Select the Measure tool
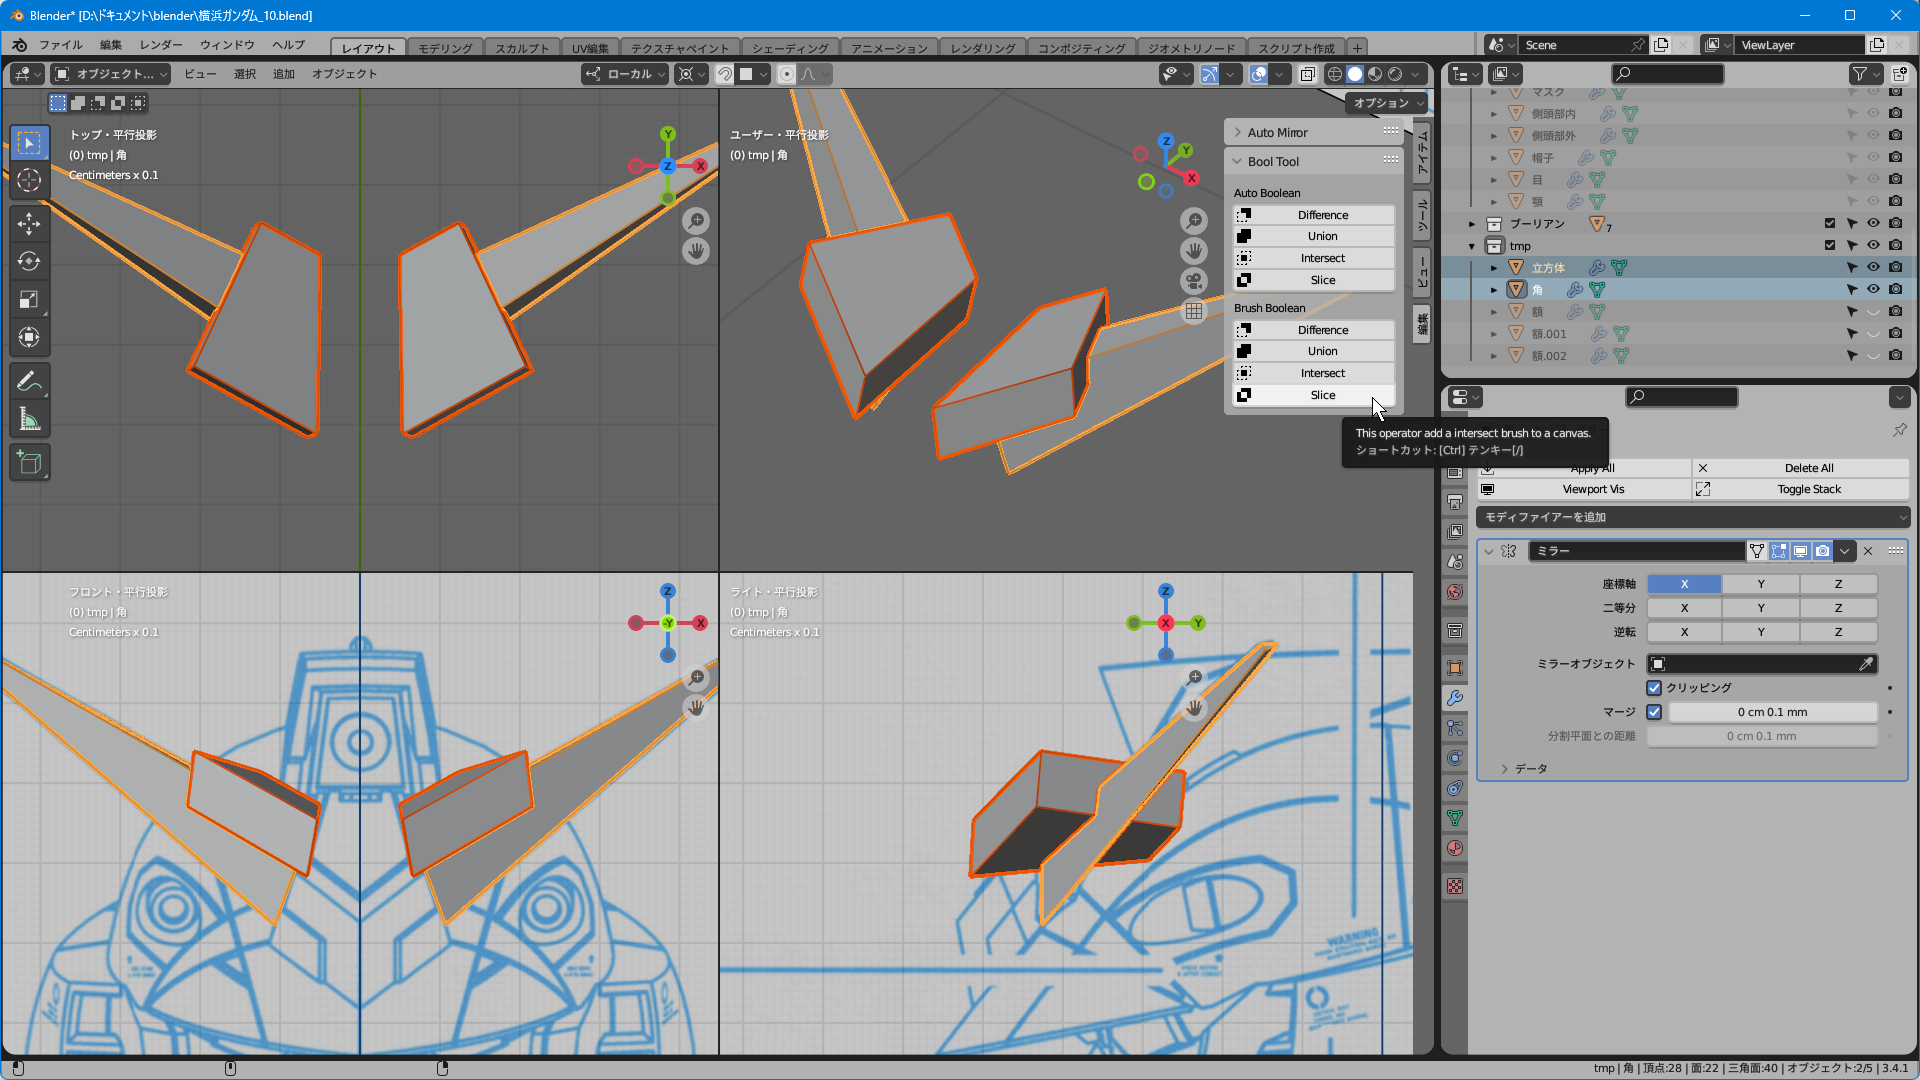The image size is (1920, 1080). 29,420
